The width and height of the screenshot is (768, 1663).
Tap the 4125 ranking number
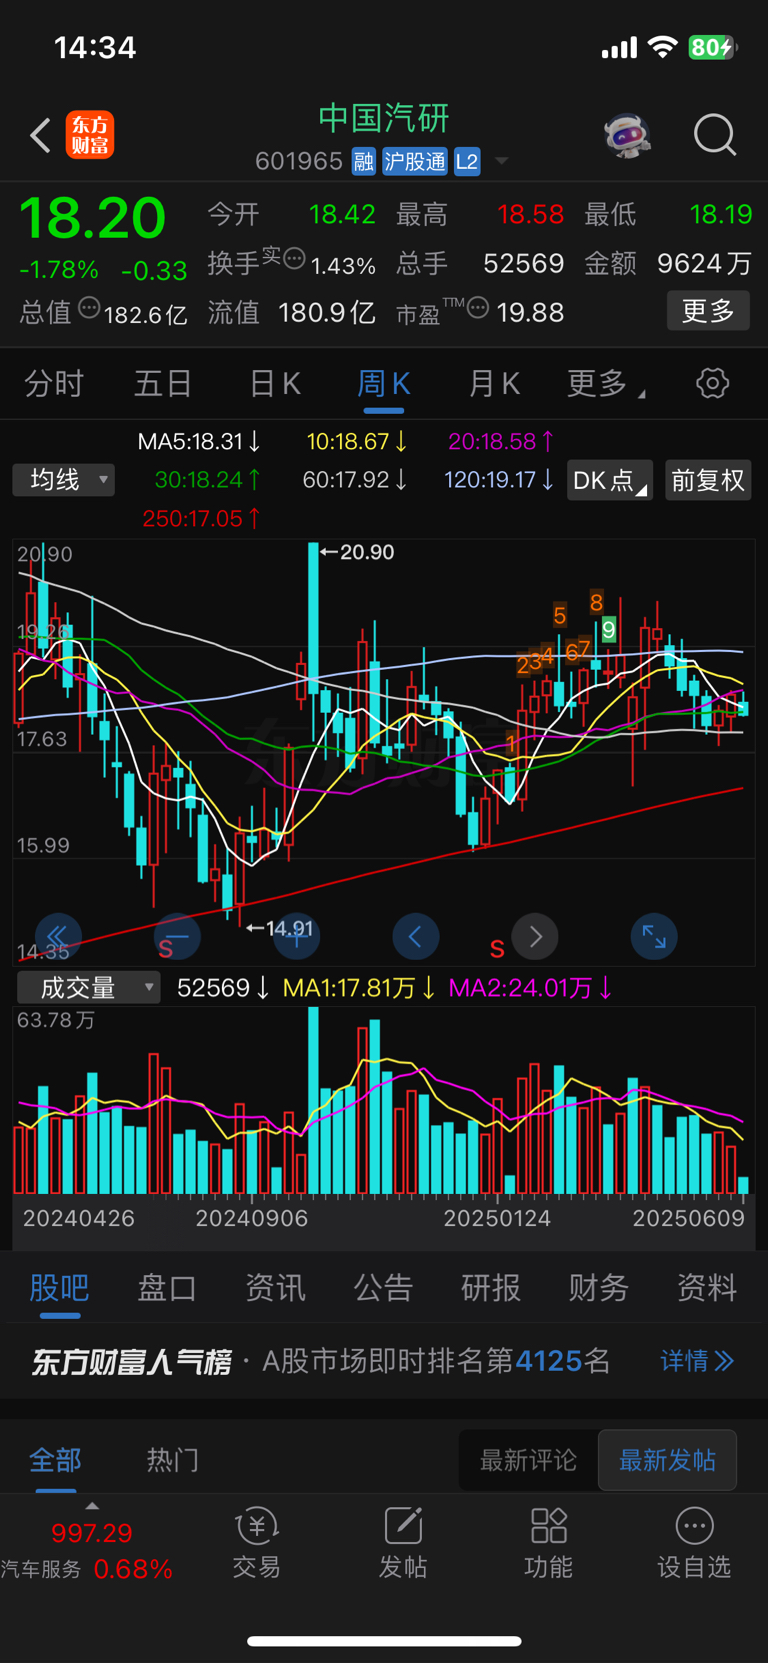(x=549, y=1361)
